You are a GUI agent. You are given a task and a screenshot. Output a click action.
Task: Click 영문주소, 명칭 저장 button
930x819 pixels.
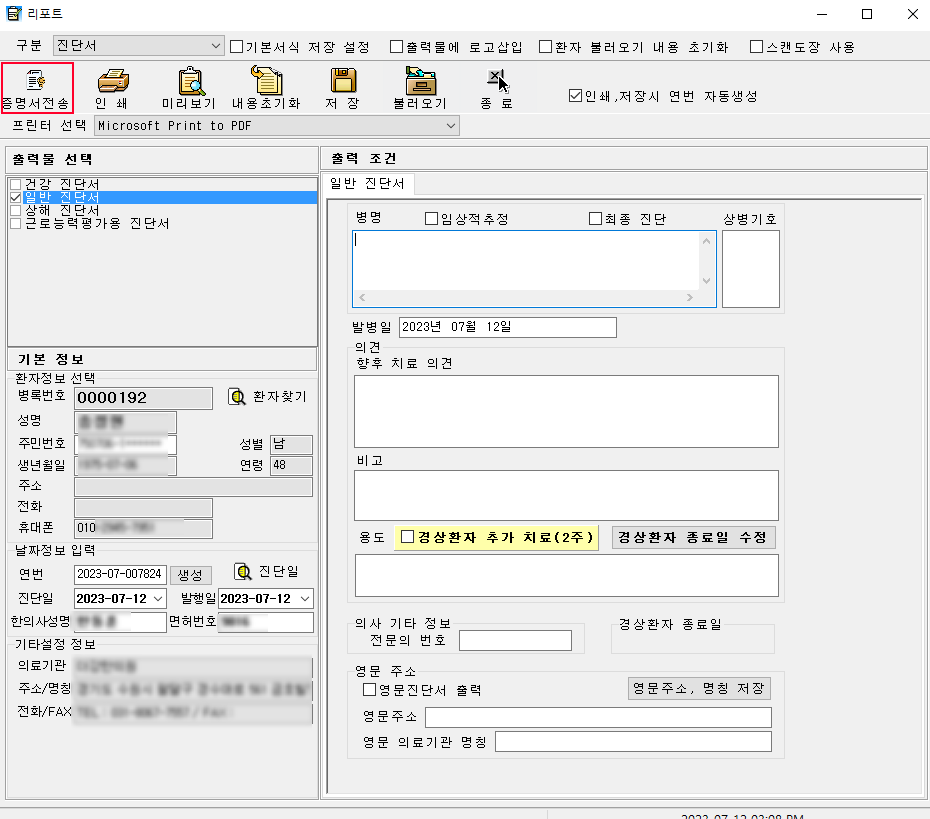(699, 688)
